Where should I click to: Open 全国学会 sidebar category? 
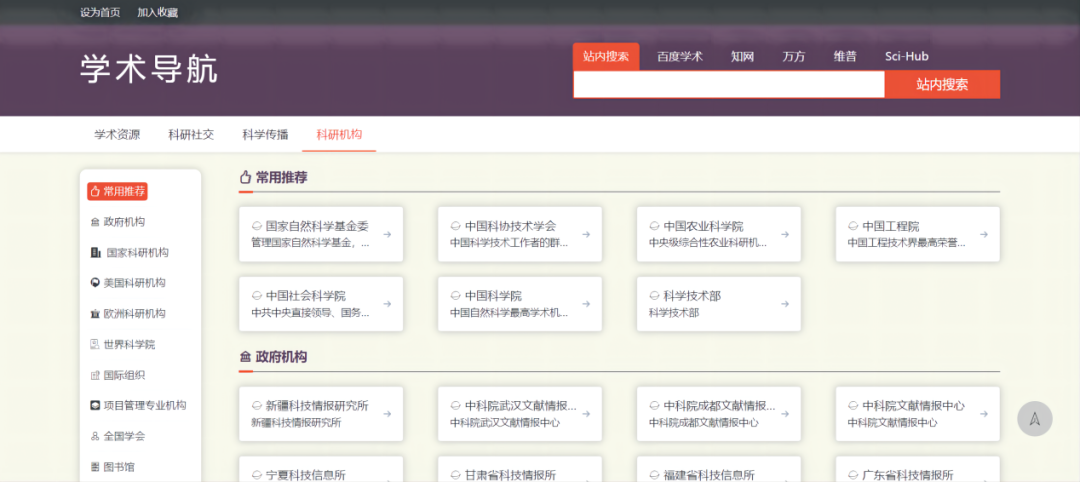[118, 437]
